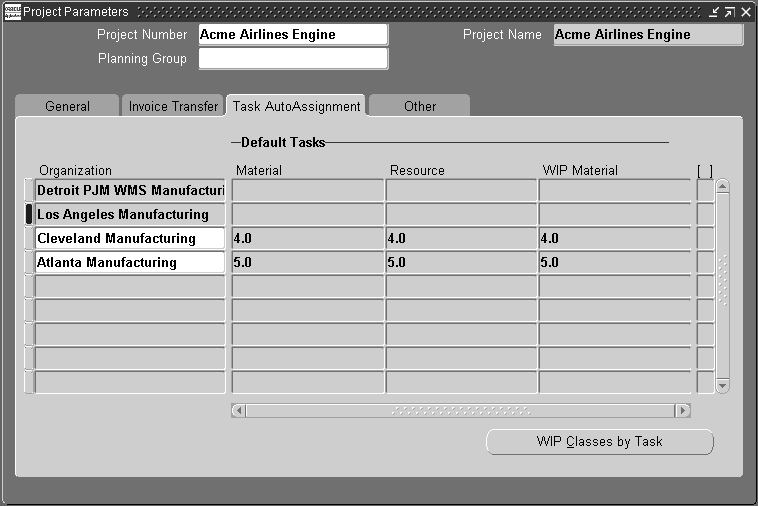Click the horizontal scrollbar thumb

coord(461,411)
